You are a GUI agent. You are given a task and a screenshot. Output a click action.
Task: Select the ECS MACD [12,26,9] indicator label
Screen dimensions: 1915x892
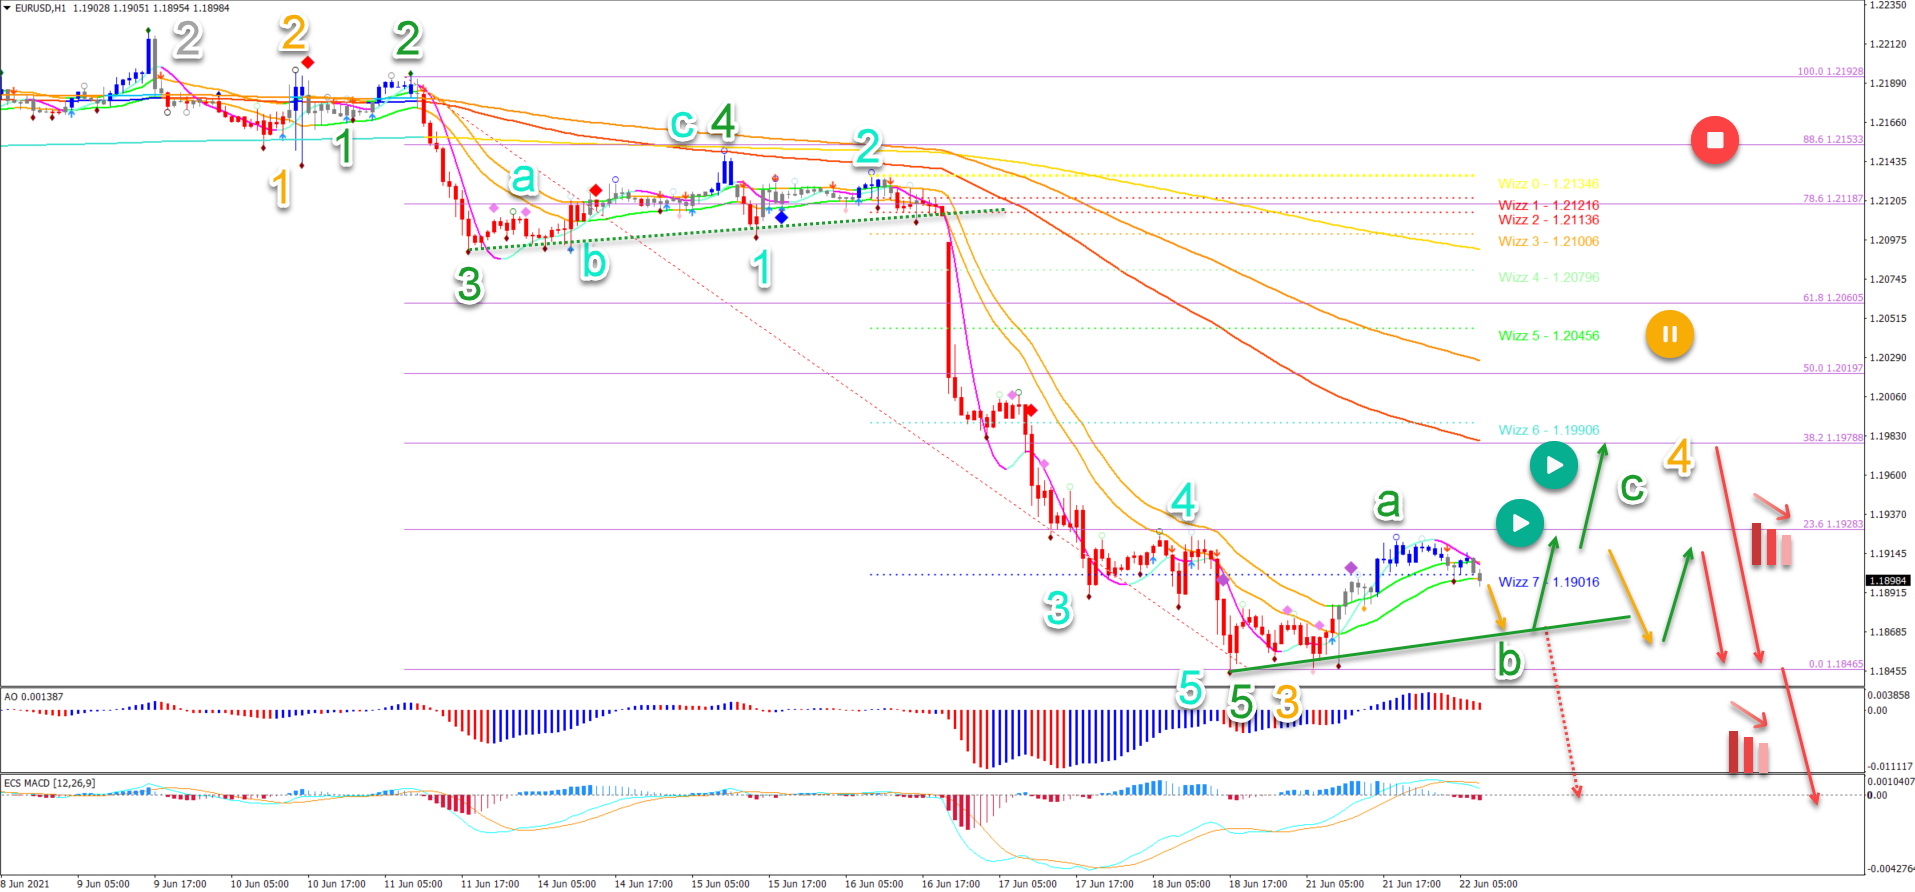click(50, 783)
